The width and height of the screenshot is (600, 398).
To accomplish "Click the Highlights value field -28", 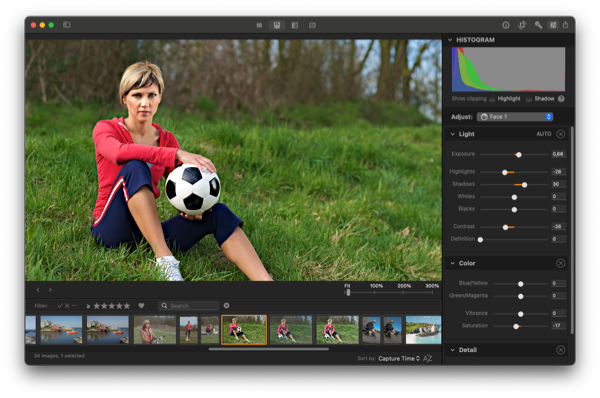I will pos(558,171).
